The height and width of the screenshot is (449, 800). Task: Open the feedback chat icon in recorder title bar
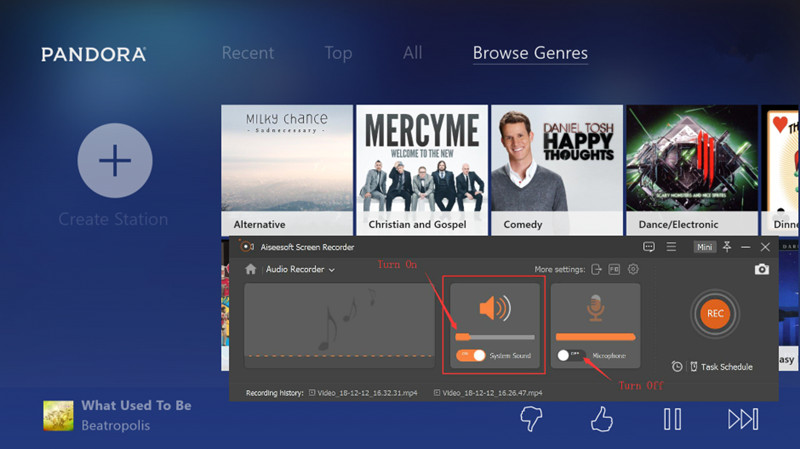[649, 247]
